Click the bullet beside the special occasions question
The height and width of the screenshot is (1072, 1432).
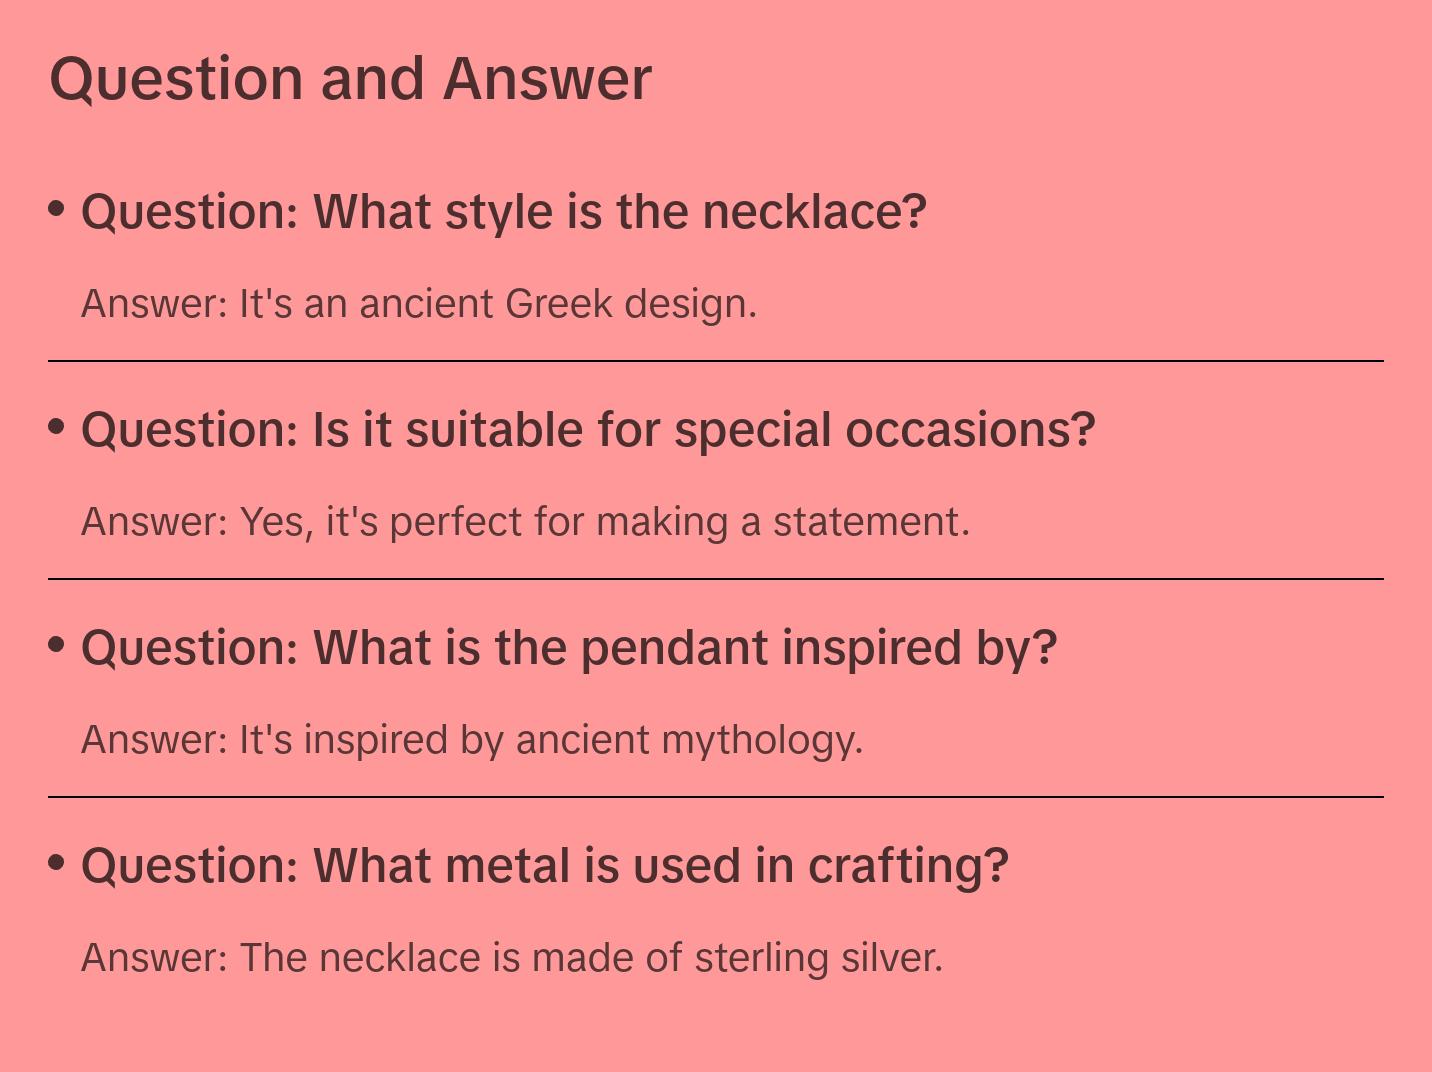tap(57, 427)
